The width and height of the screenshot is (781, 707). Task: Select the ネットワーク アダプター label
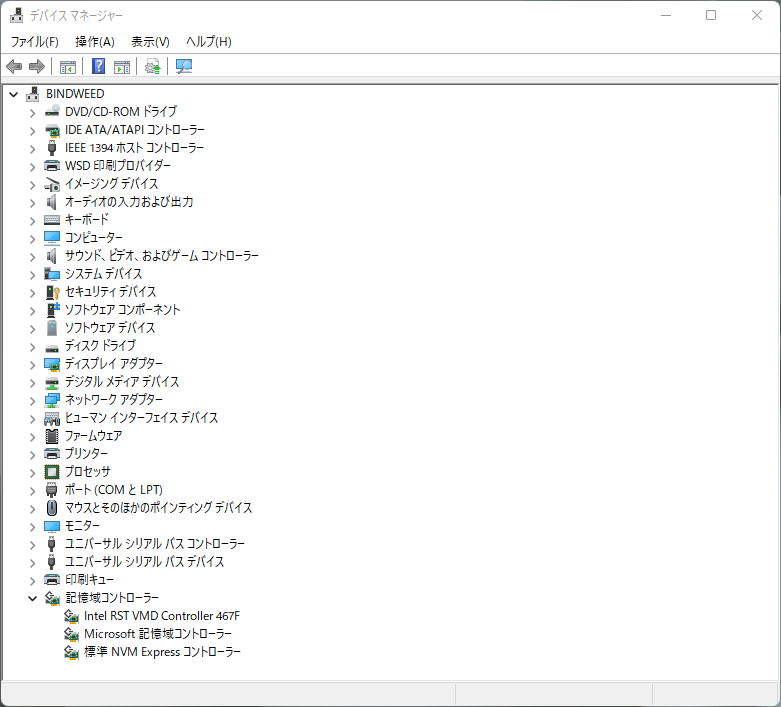pos(114,400)
